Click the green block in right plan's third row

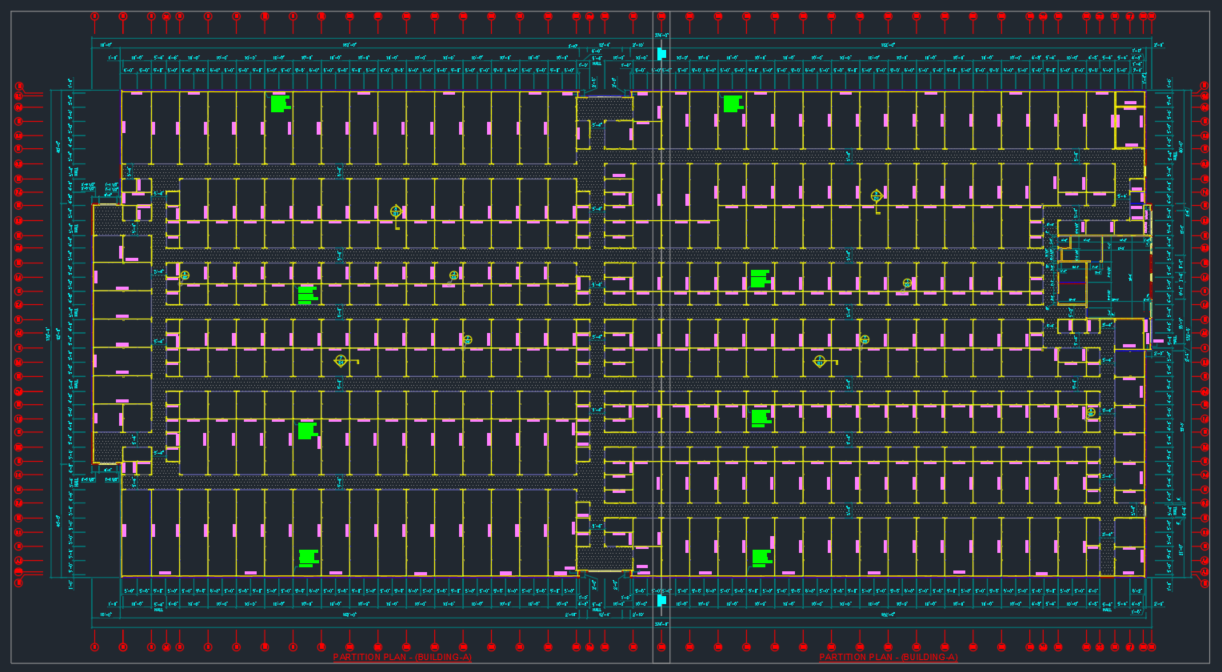tap(760, 279)
